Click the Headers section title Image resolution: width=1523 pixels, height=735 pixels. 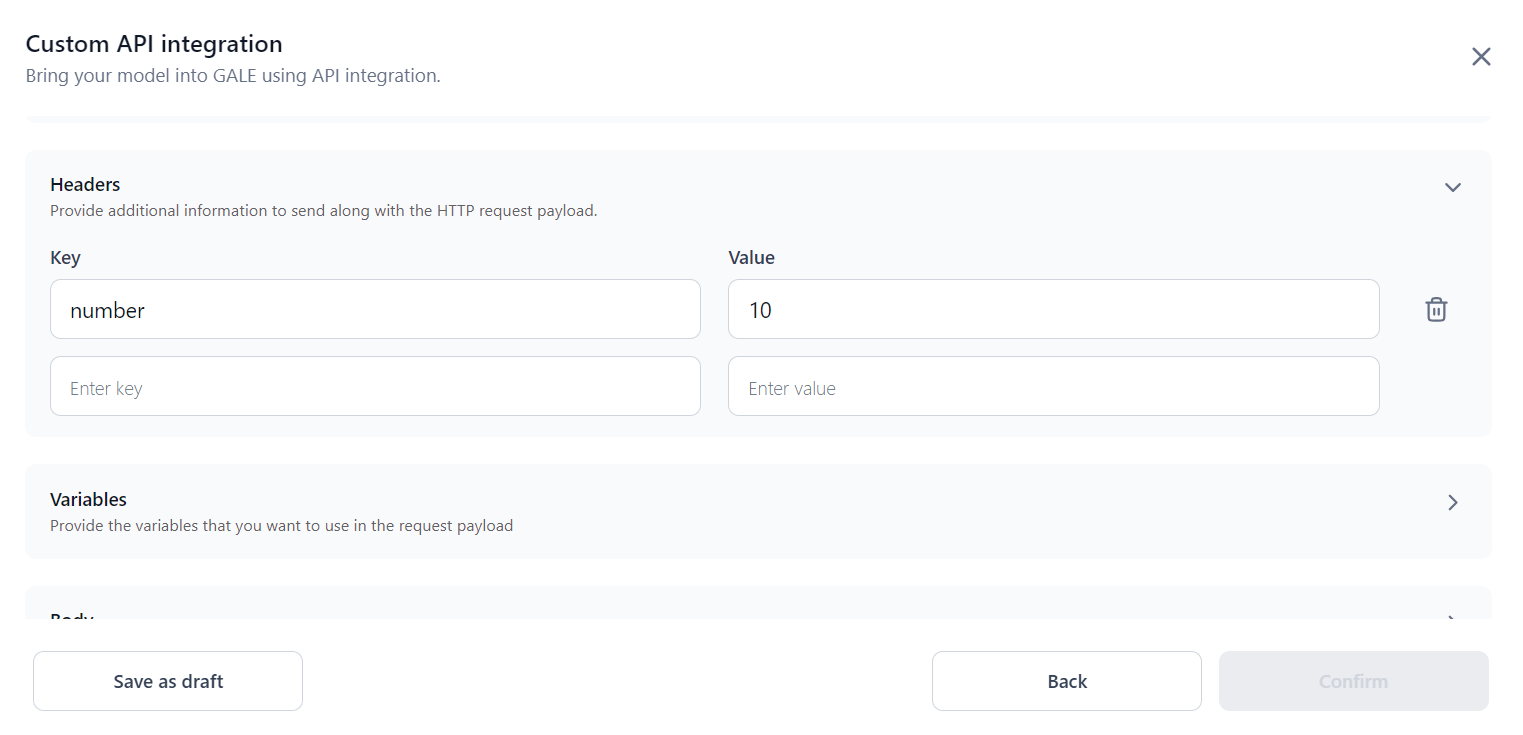click(x=85, y=185)
